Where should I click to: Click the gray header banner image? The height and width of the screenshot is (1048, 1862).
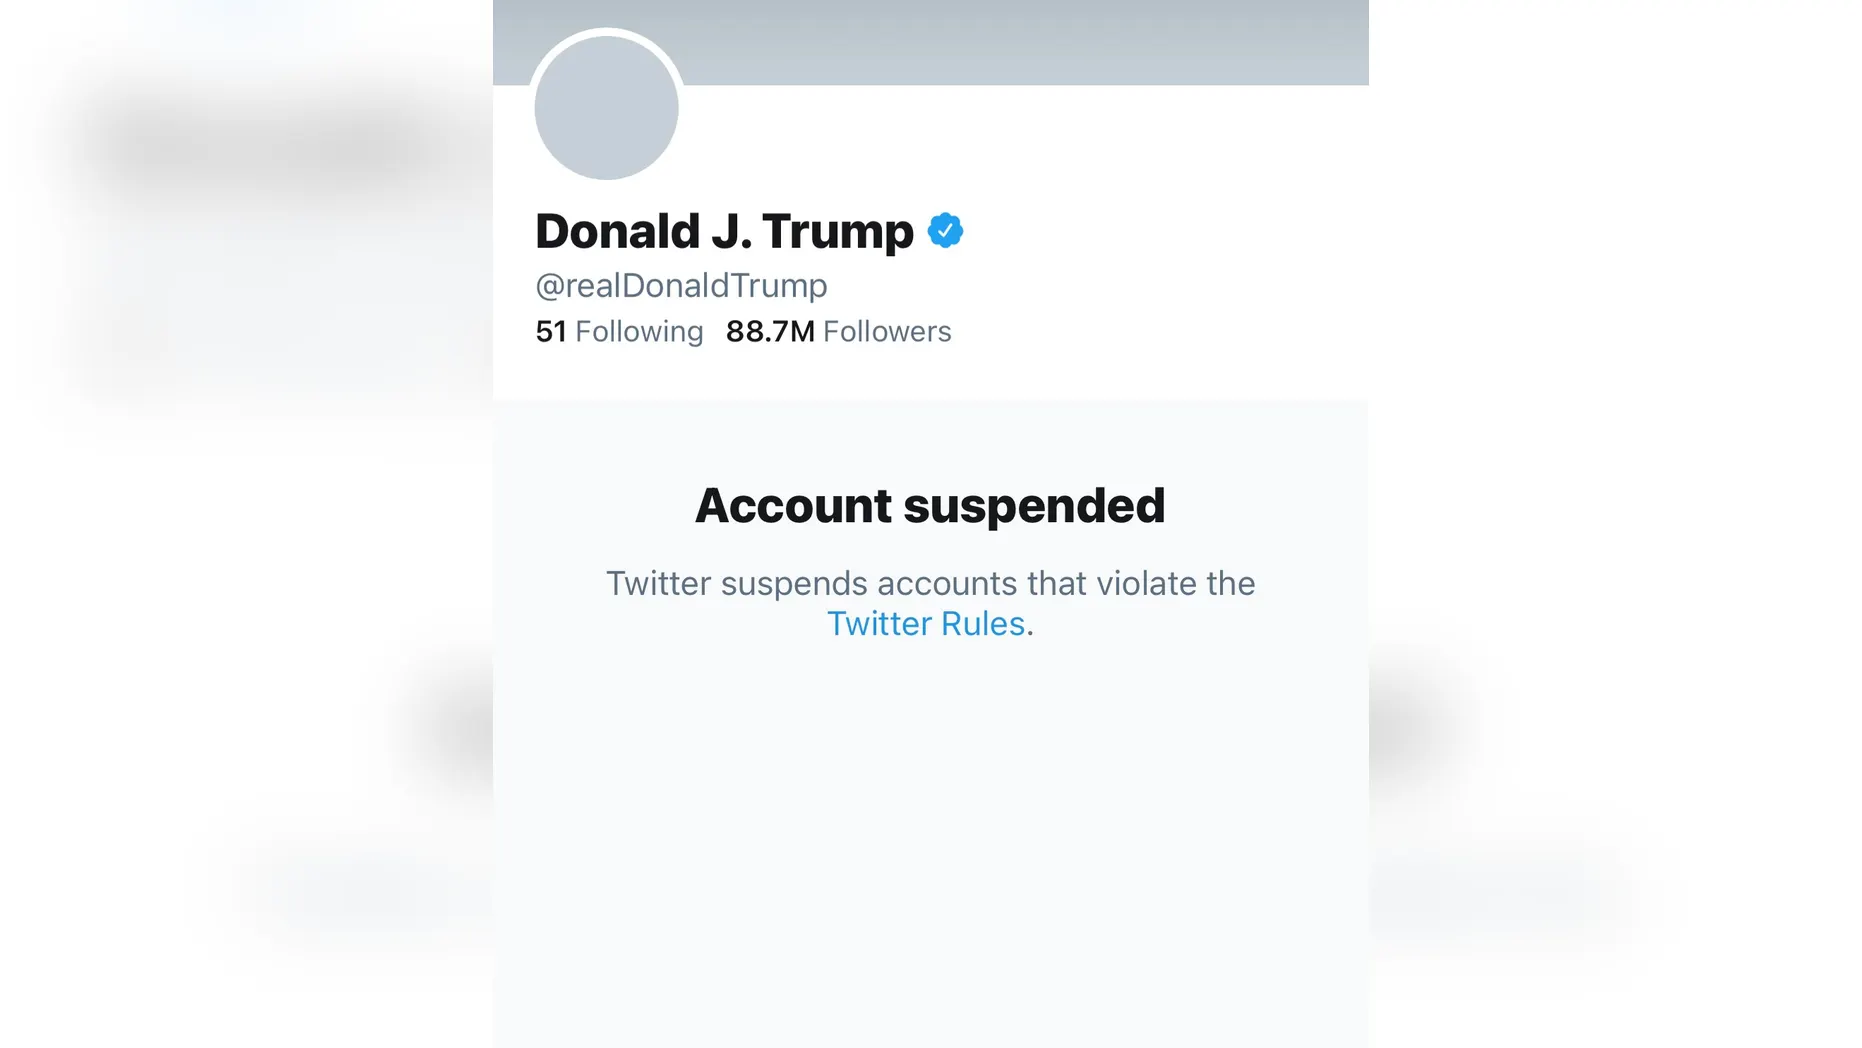[x=1020, y=42]
